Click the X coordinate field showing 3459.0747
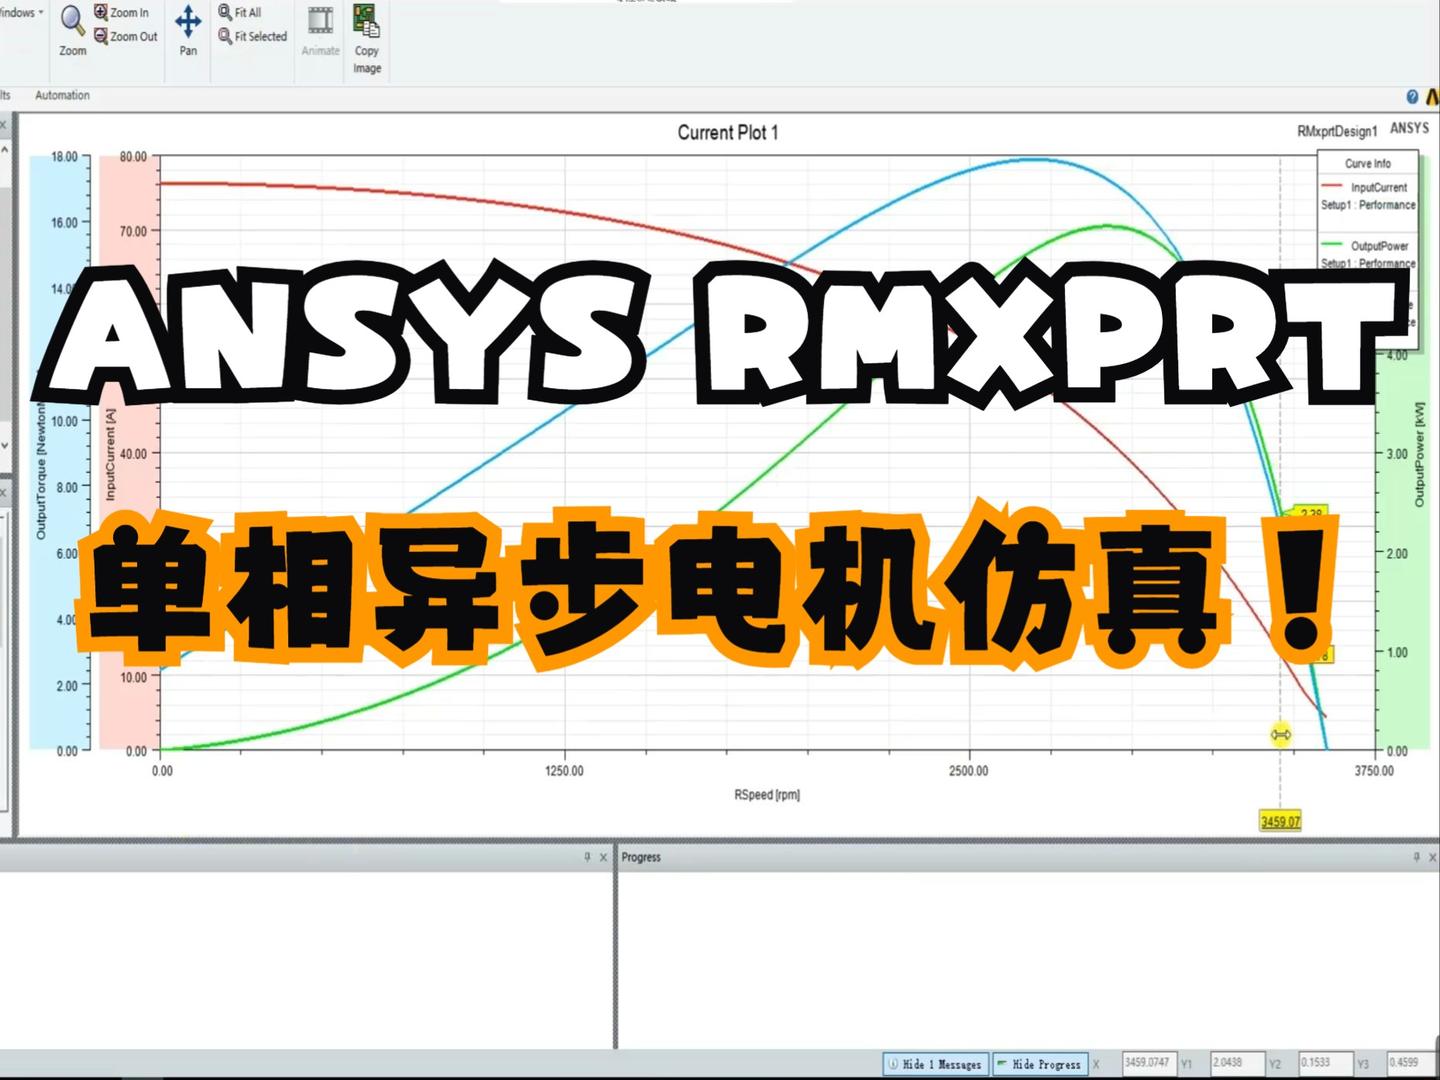The height and width of the screenshot is (1080, 1440). click(x=1146, y=1063)
